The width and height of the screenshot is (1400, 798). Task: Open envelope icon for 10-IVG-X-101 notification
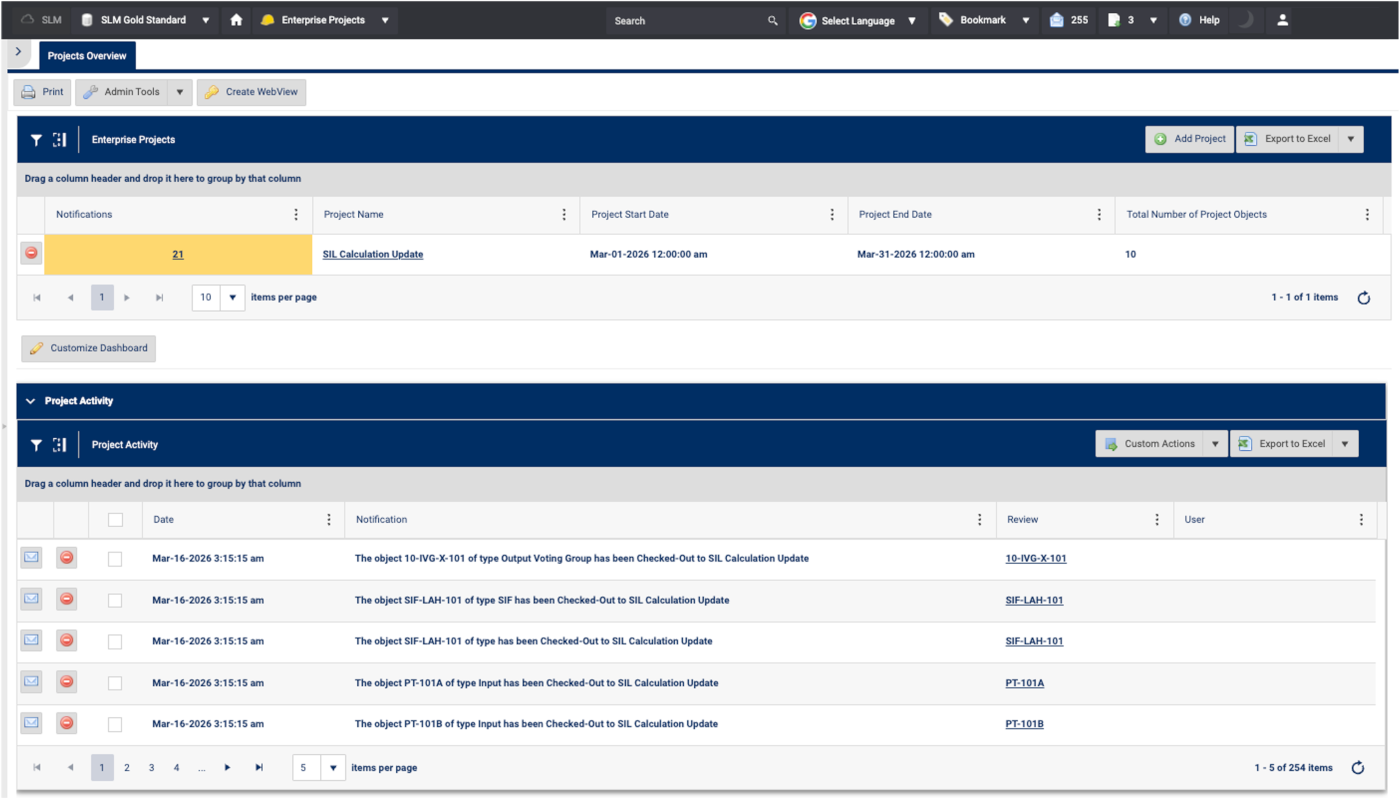tap(31, 558)
